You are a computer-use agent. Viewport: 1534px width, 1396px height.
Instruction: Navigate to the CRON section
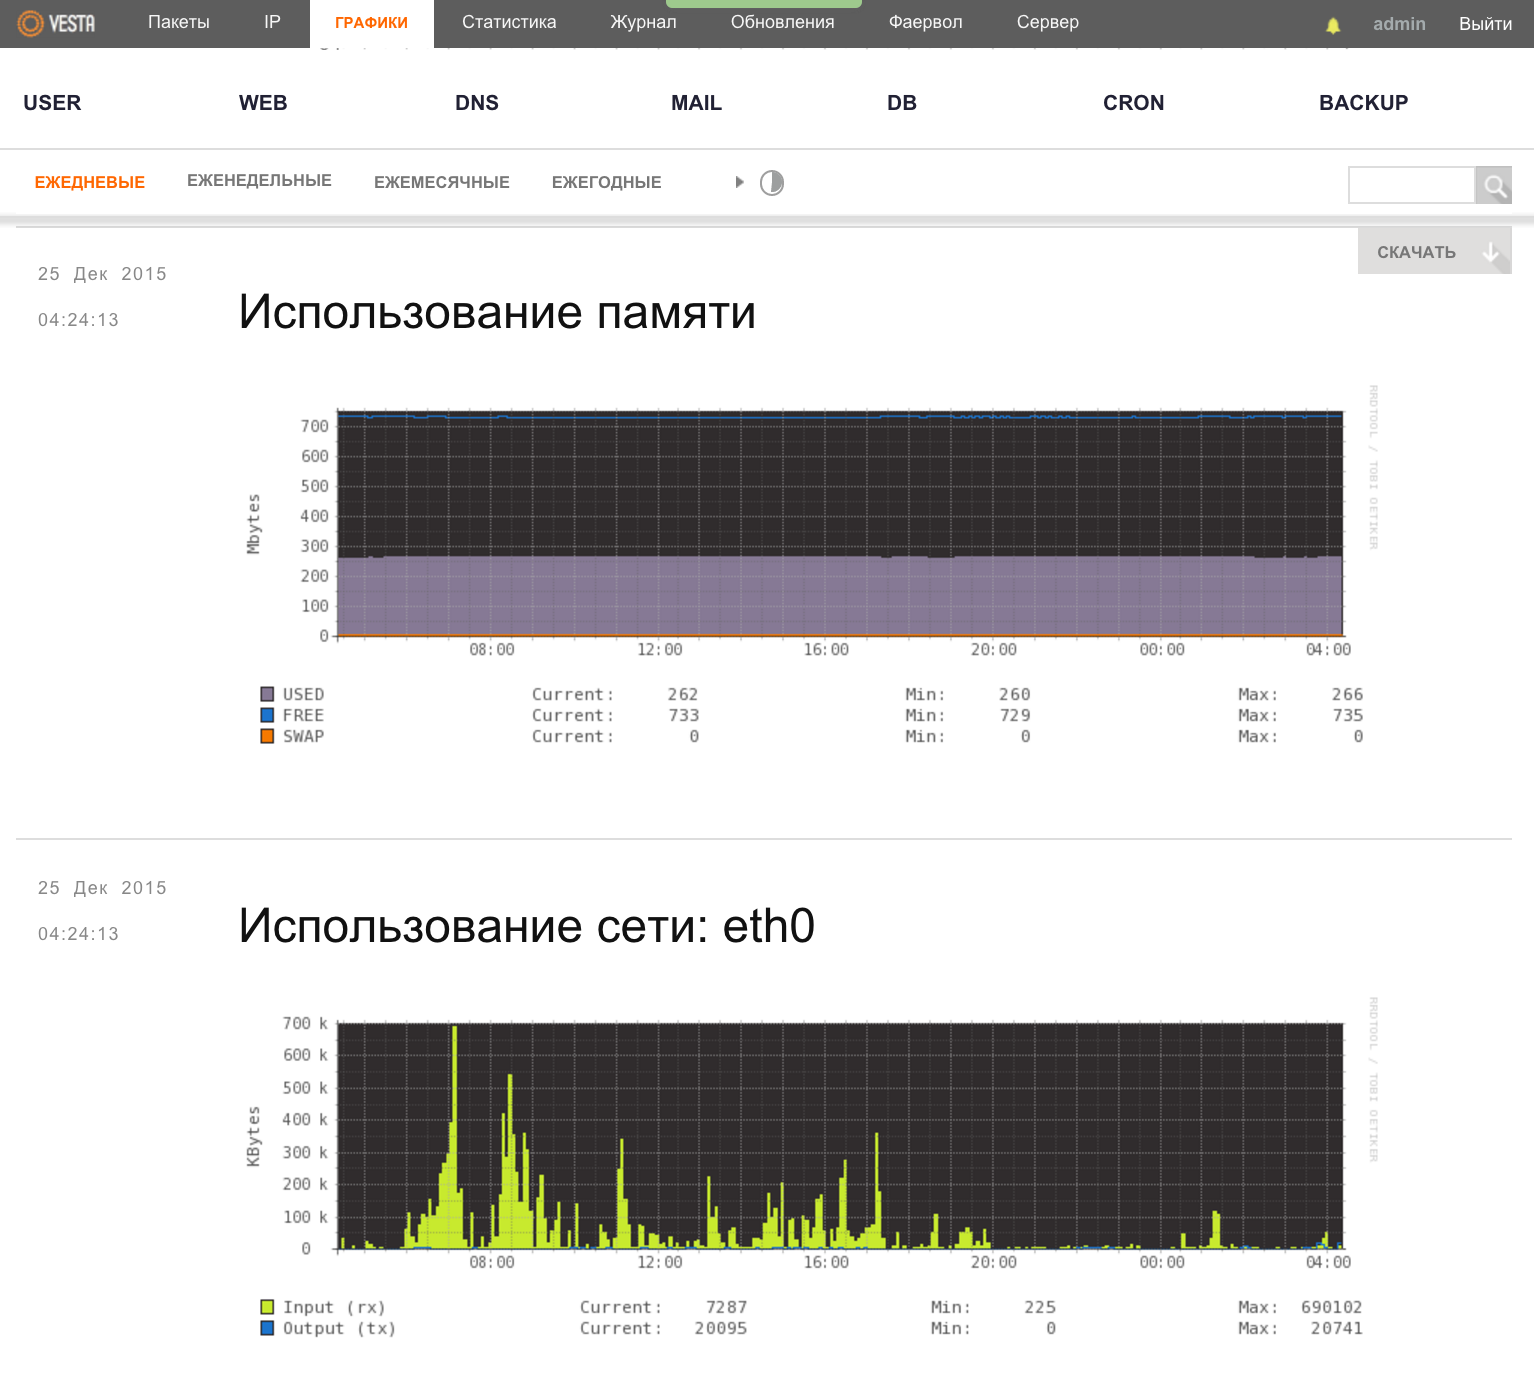[x=1134, y=102]
